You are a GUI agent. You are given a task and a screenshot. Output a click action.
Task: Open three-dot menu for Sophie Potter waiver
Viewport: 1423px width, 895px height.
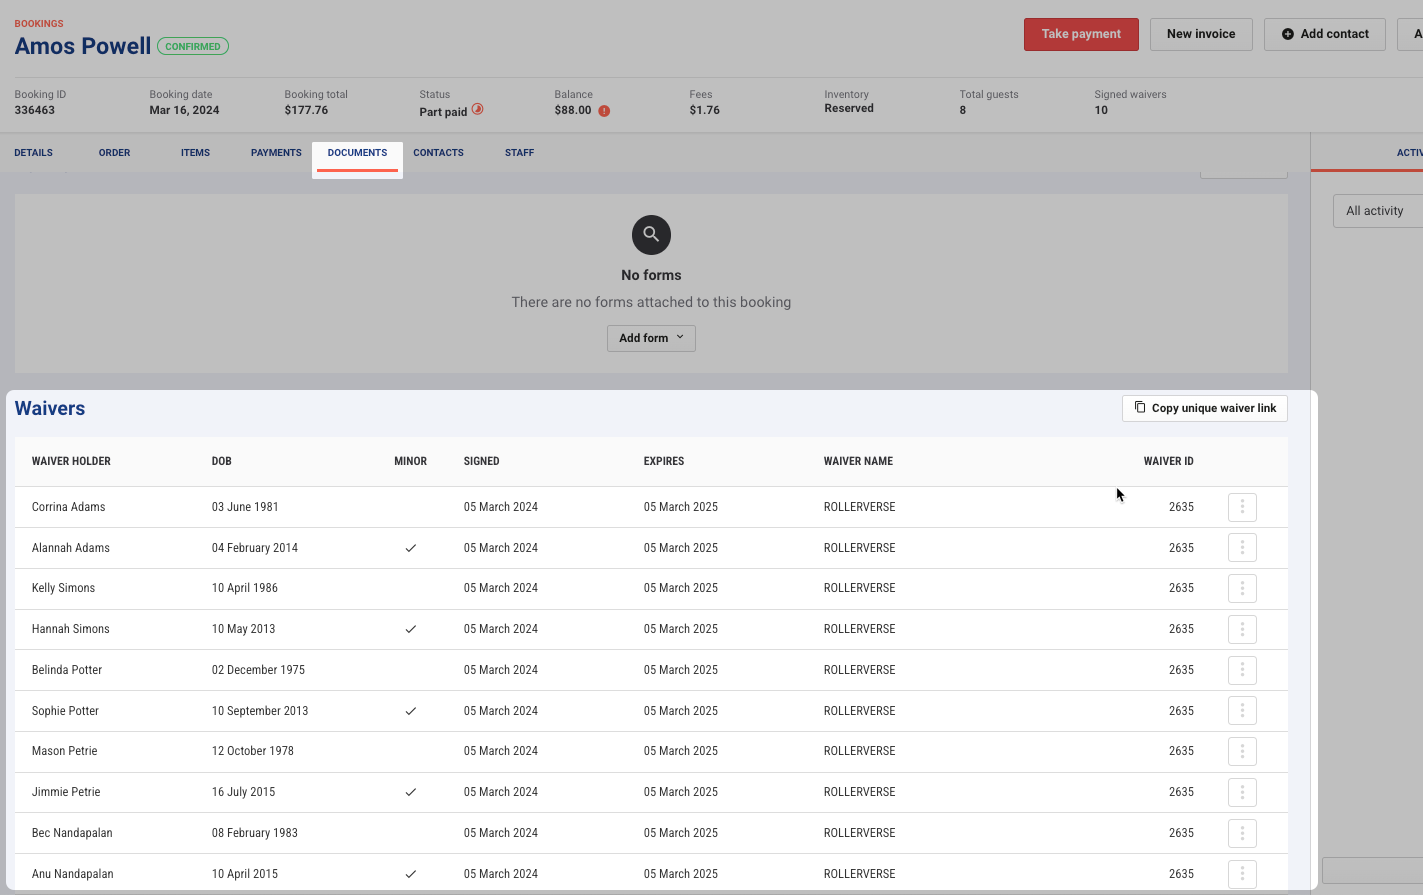1242,711
